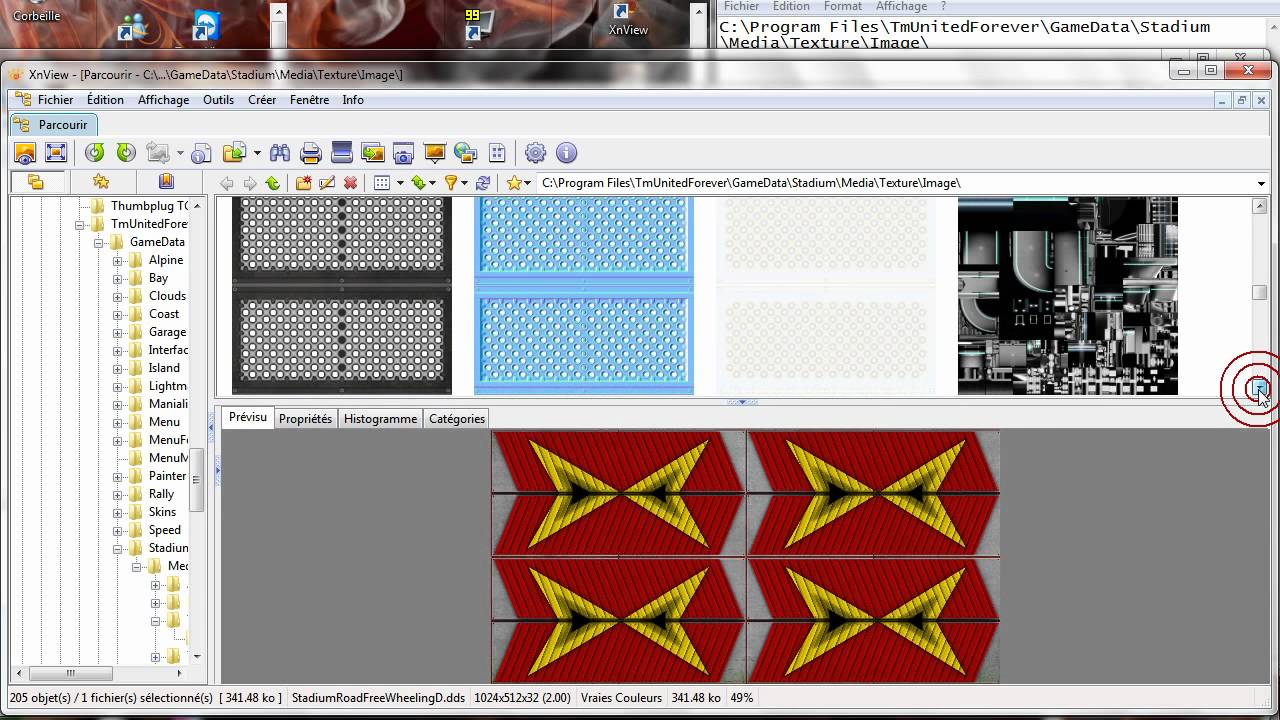Start the slideshow tool

click(x=434, y=153)
